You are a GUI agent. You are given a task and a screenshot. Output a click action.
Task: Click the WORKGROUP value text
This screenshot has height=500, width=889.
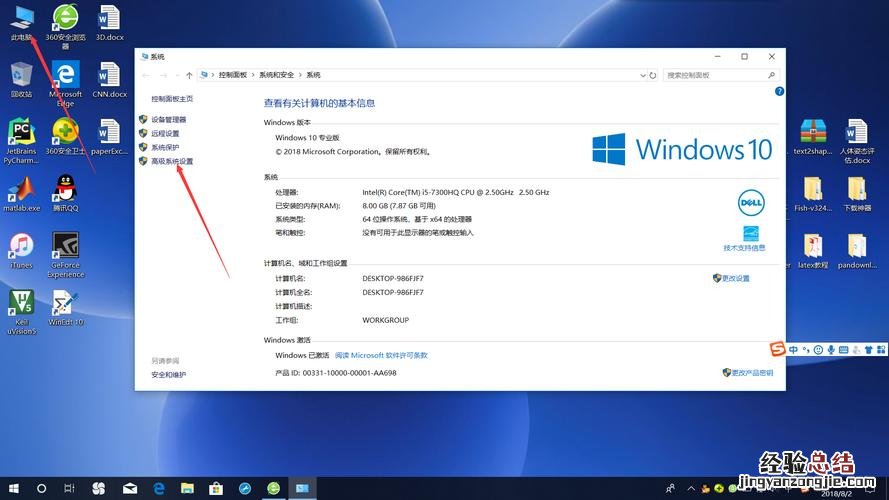click(386, 320)
